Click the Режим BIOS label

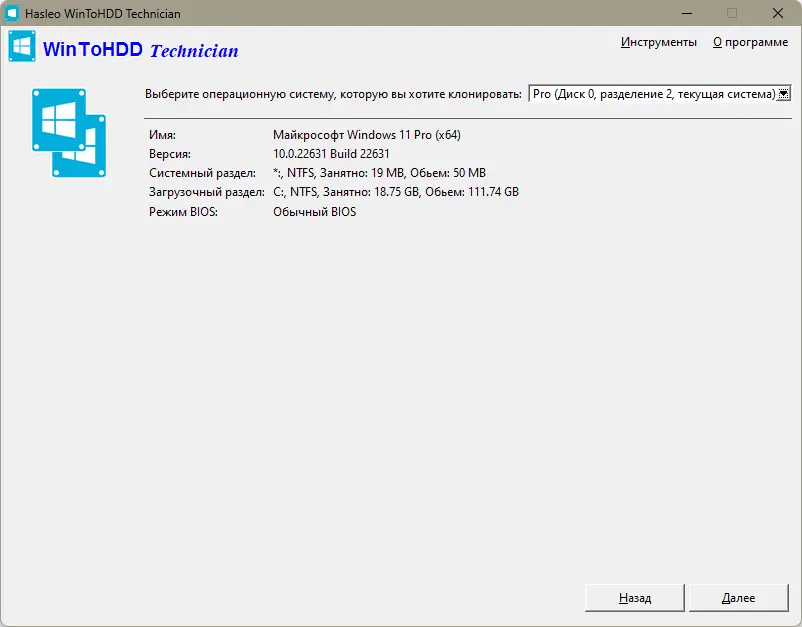[x=183, y=212]
